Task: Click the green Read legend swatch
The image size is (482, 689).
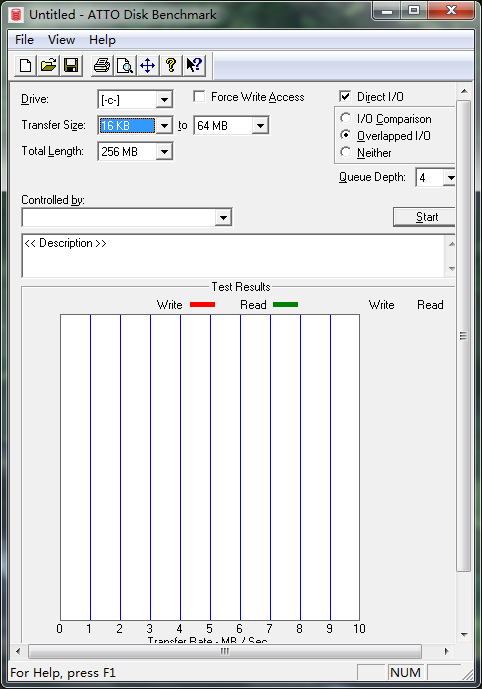Action: 286,305
